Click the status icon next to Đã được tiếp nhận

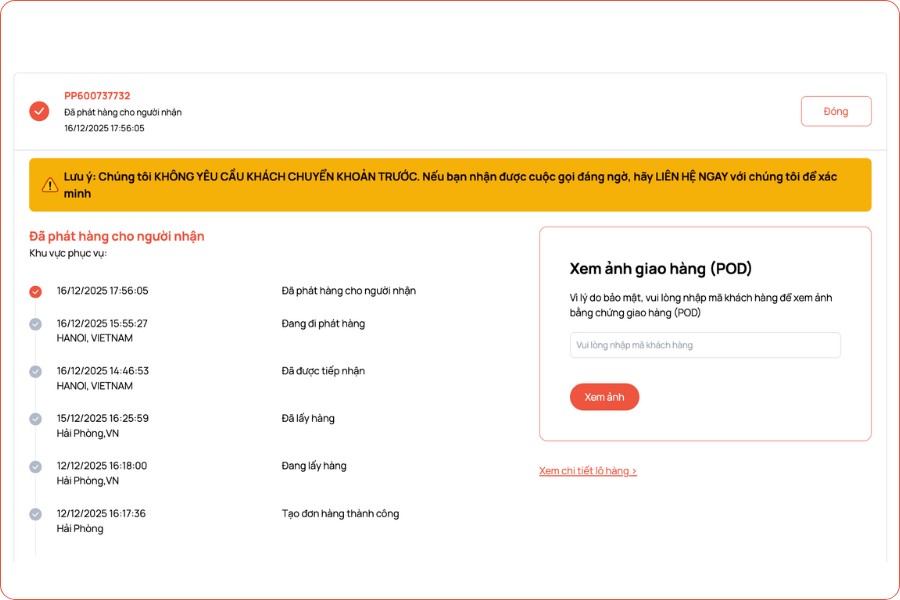pos(36,370)
